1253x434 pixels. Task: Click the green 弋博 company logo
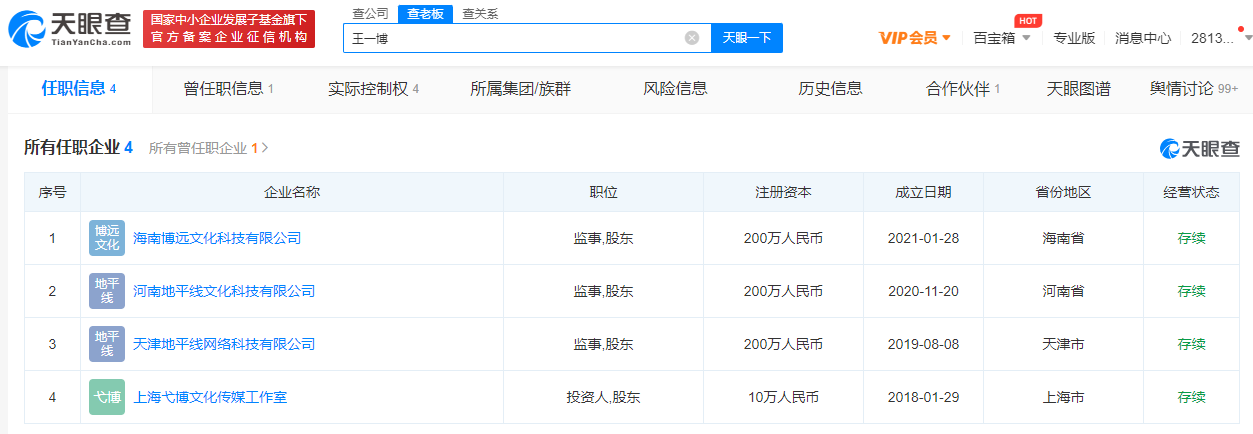(107, 397)
